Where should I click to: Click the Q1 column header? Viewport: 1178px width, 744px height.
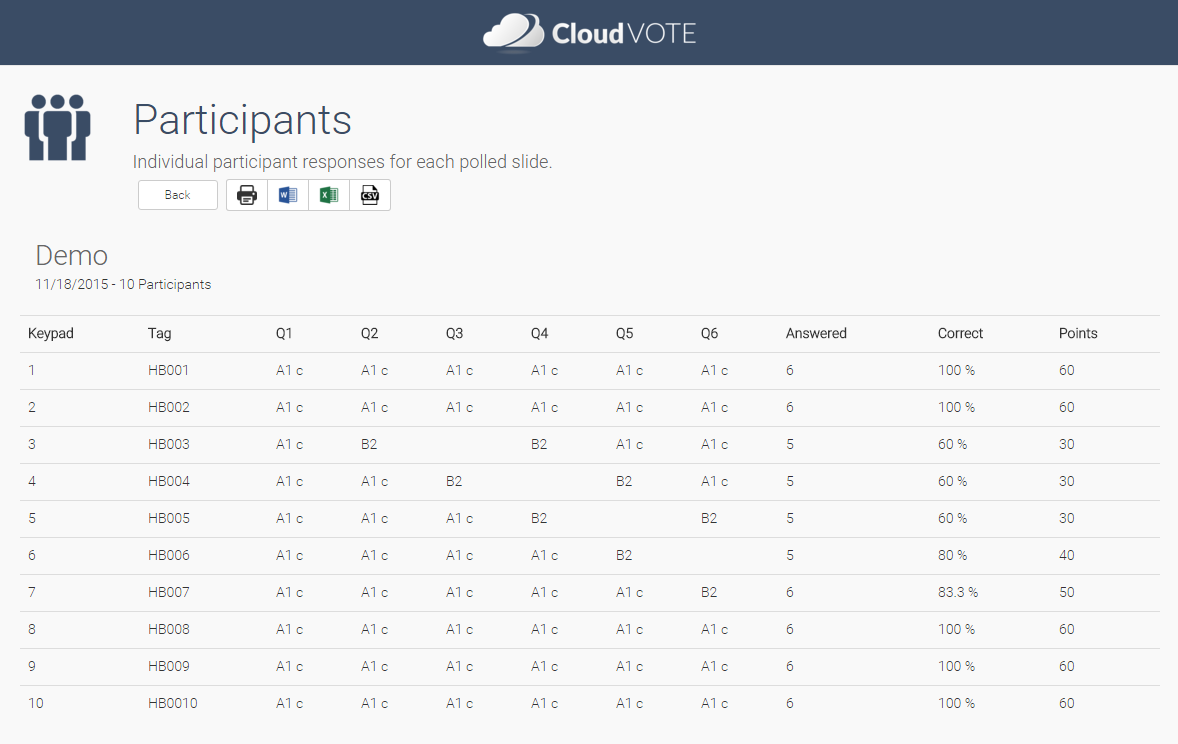tap(285, 333)
